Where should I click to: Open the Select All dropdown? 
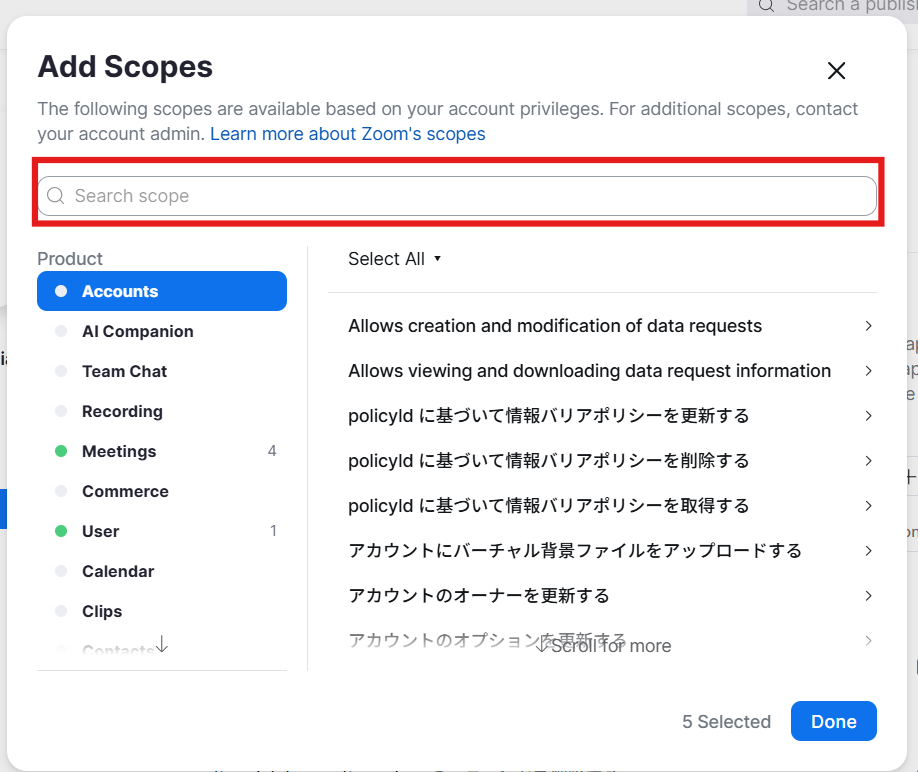(394, 259)
